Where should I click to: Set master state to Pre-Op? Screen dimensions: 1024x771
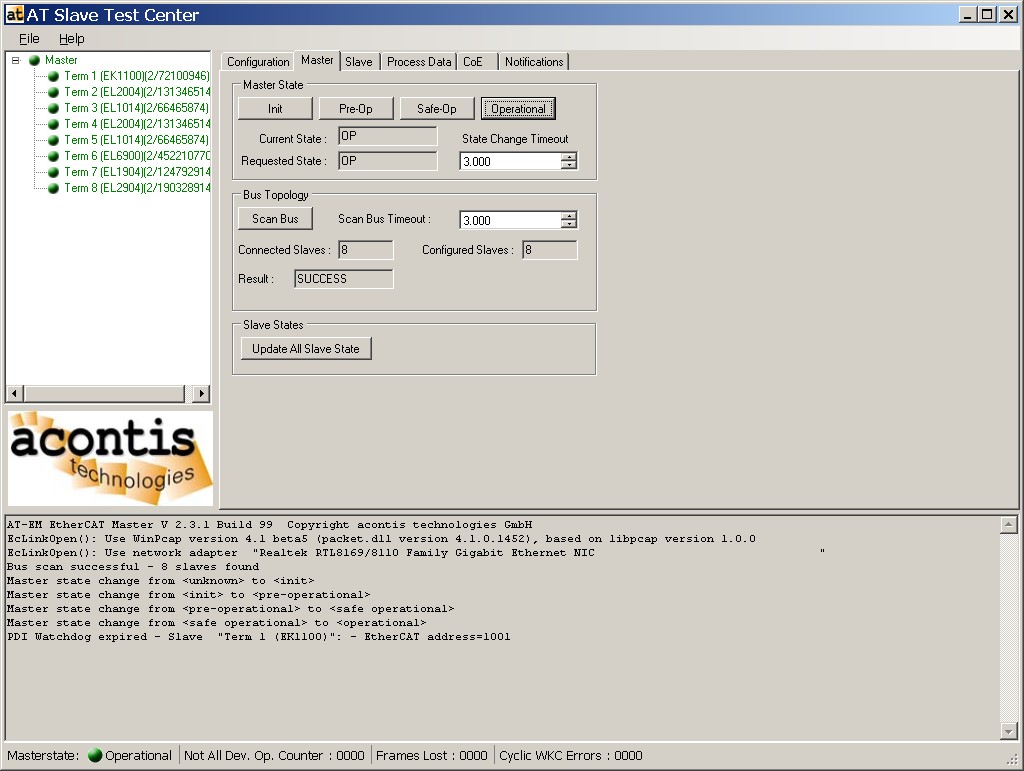pos(355,109)
